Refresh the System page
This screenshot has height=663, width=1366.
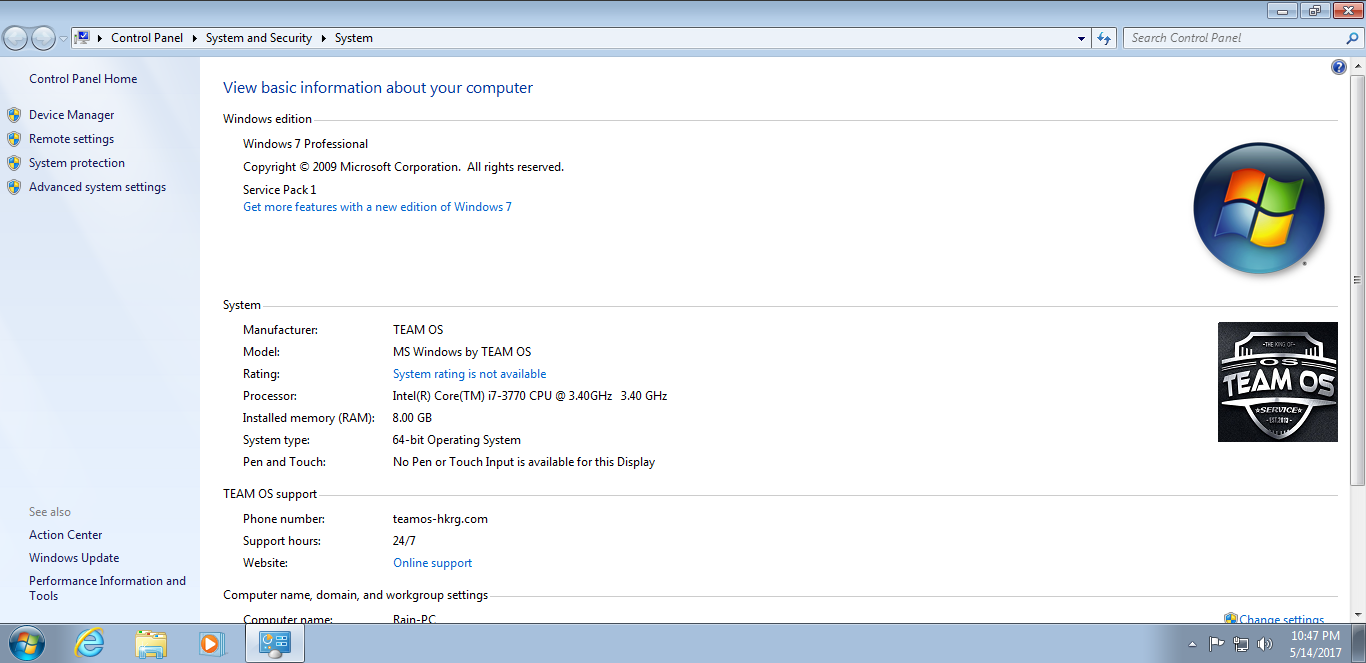[1104, 38]
